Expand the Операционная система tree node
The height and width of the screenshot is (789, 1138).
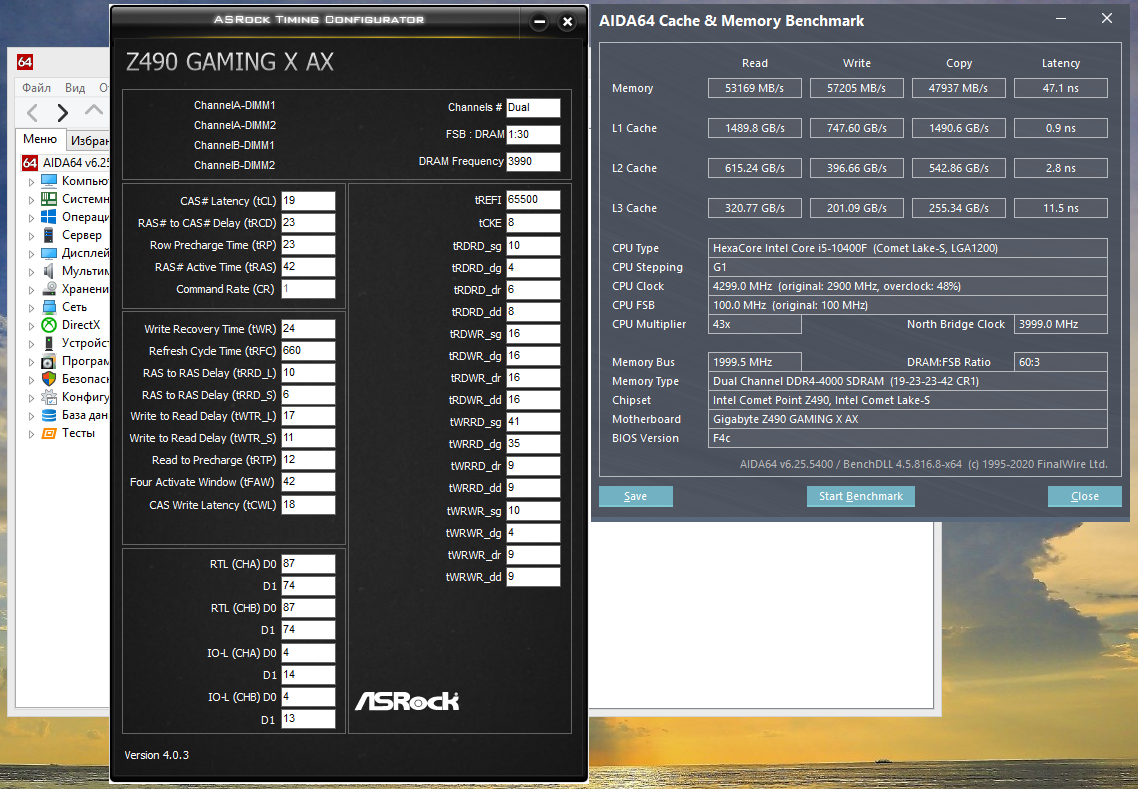pos(31,218)
